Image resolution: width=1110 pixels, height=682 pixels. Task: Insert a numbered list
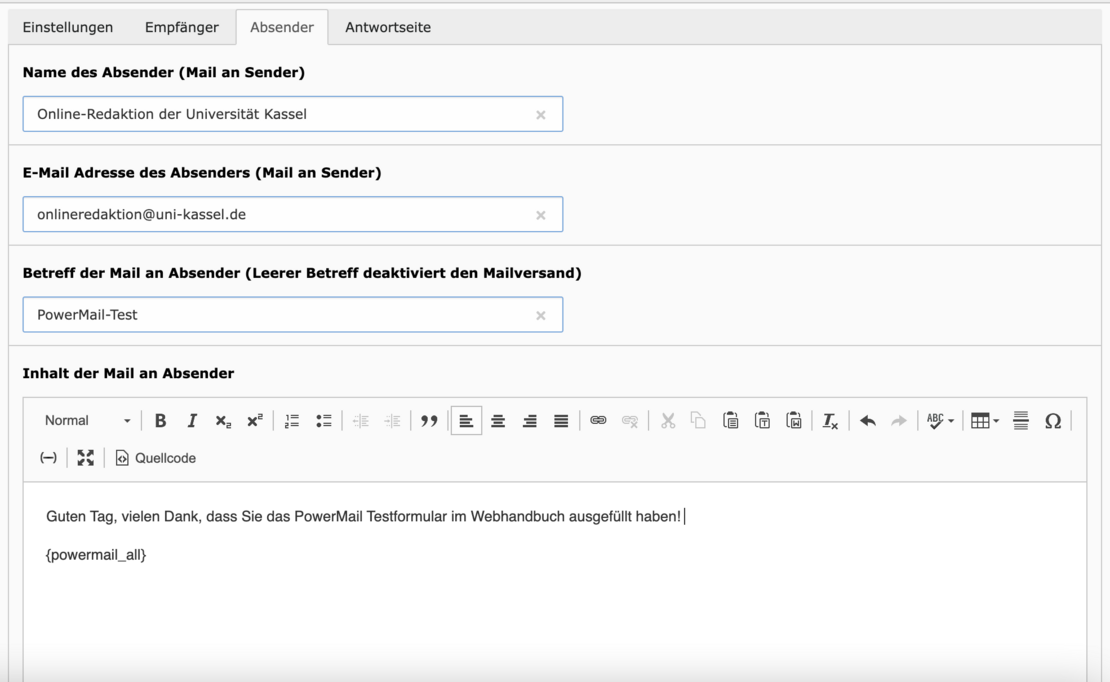293,421
